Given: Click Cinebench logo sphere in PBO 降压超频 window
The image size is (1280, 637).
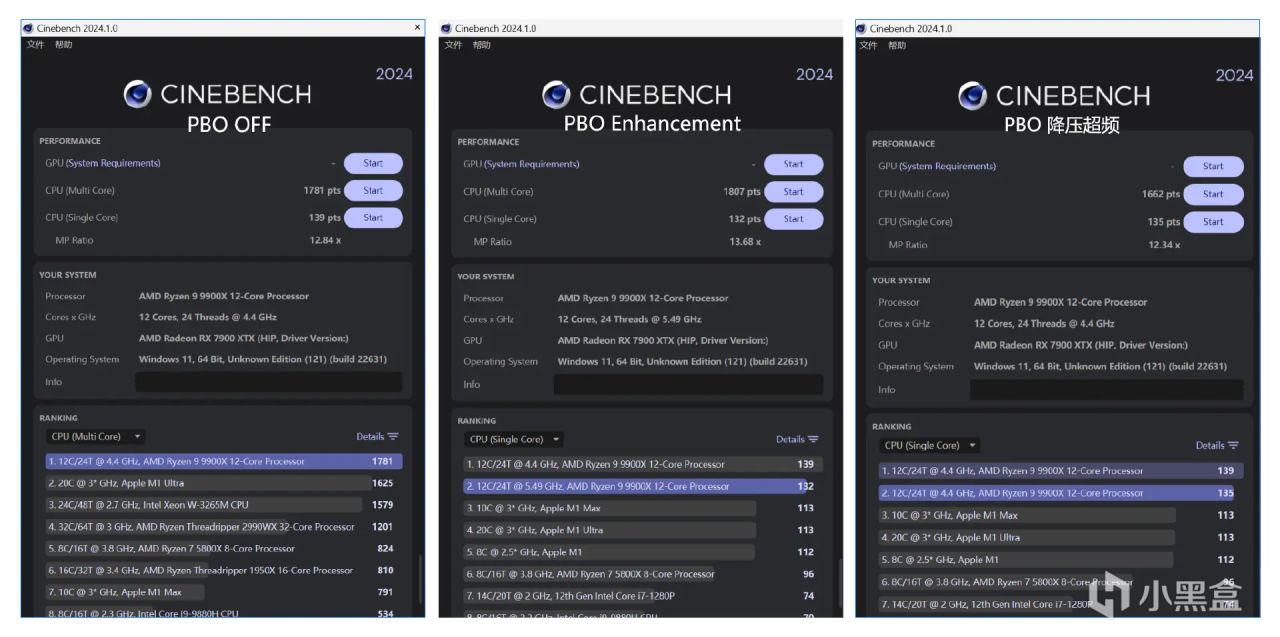Looking at the screenshot, I should 972,96.
